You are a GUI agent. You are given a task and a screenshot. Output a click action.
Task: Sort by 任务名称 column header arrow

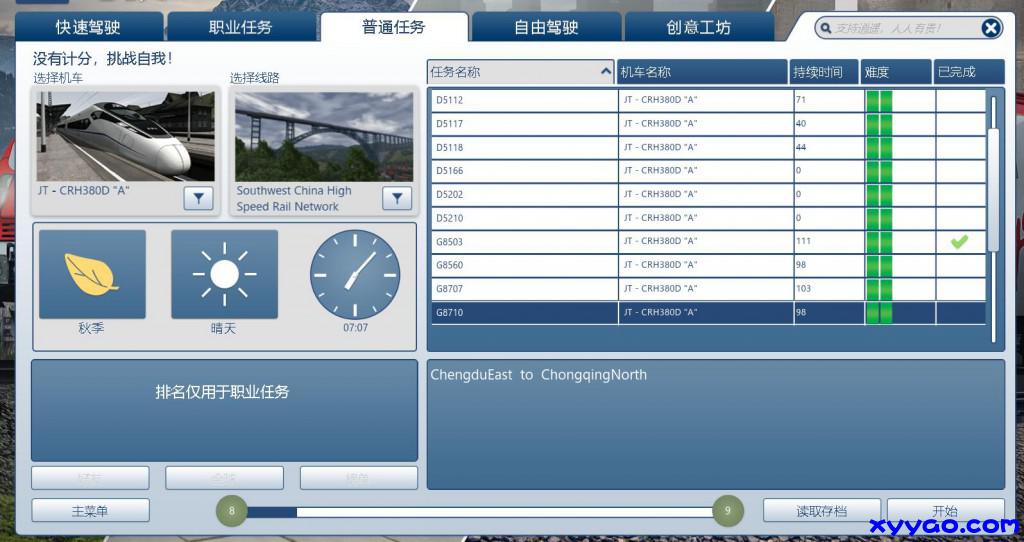(606, 72)
